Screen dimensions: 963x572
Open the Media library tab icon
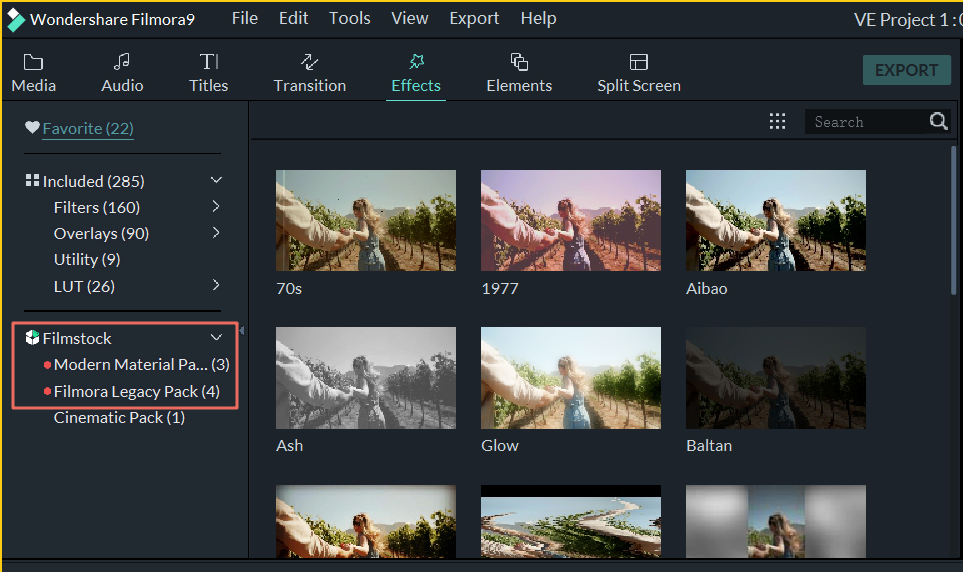click(33, 62)
